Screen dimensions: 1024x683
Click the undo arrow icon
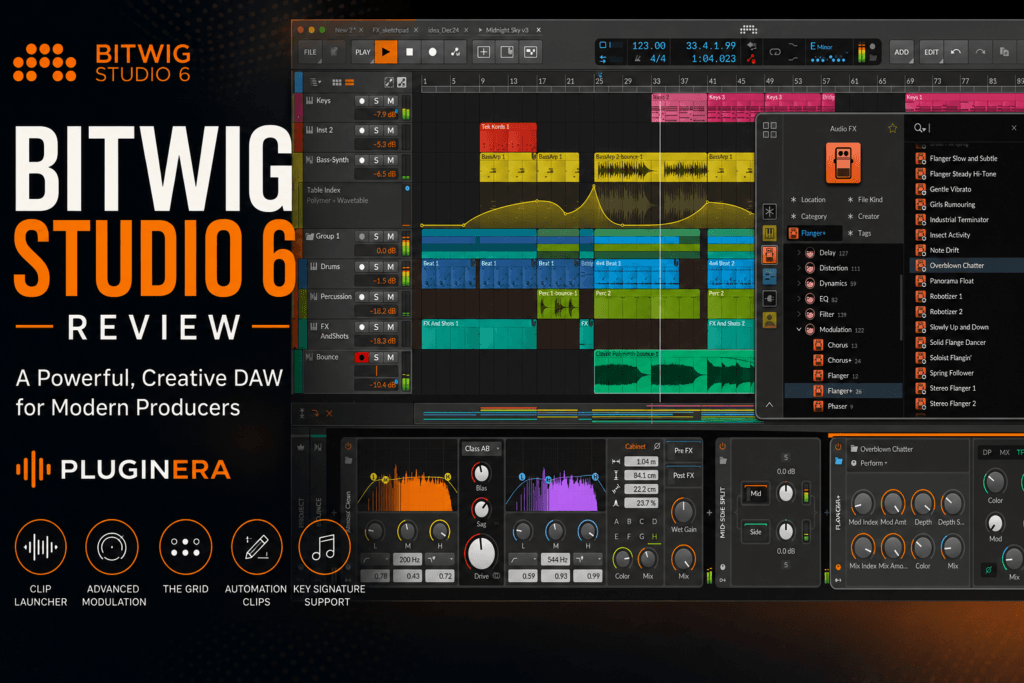tap(956, 52)
